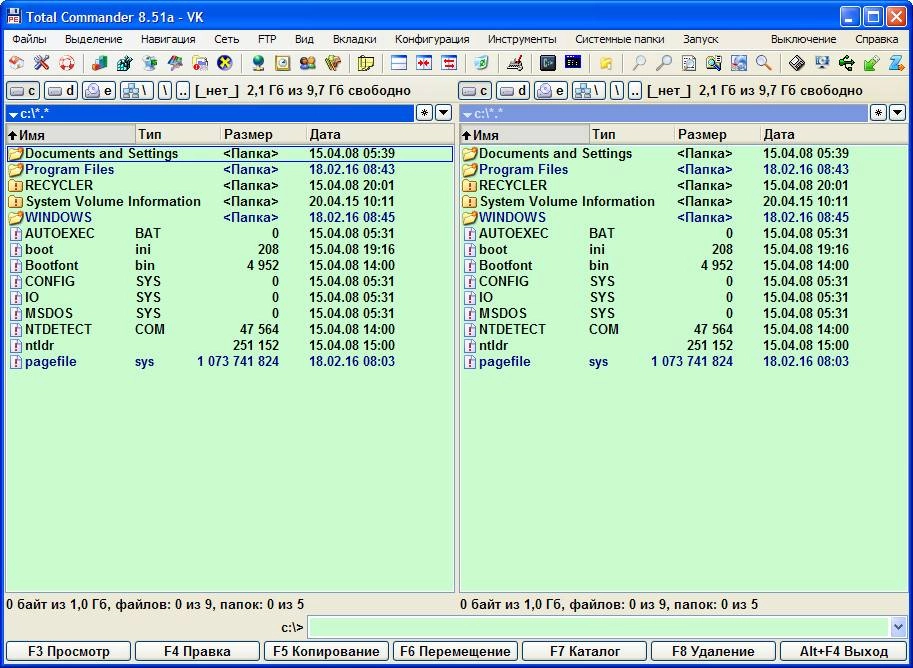
Task: Select NTDETECT in the right panel
Action: [684, 330]
